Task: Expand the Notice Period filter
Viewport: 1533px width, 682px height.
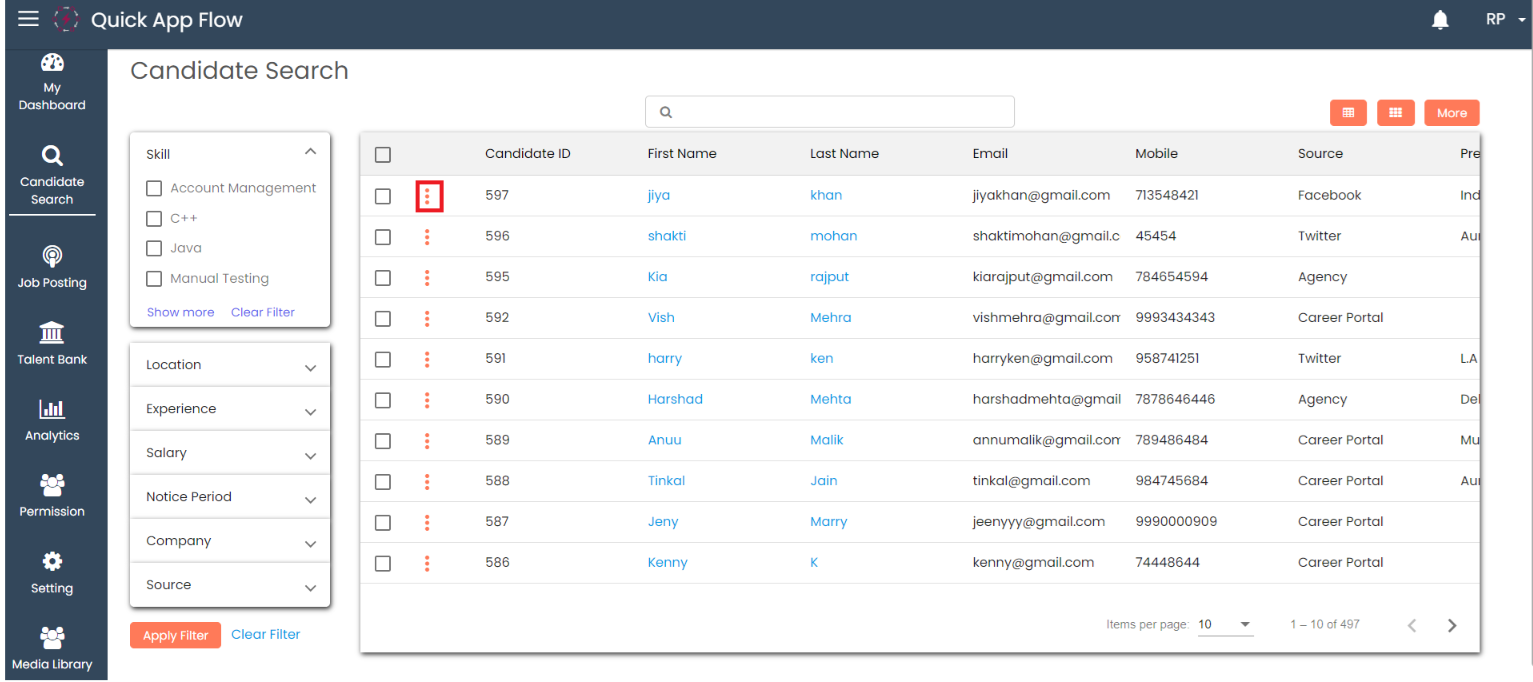Action: [230, 497]
